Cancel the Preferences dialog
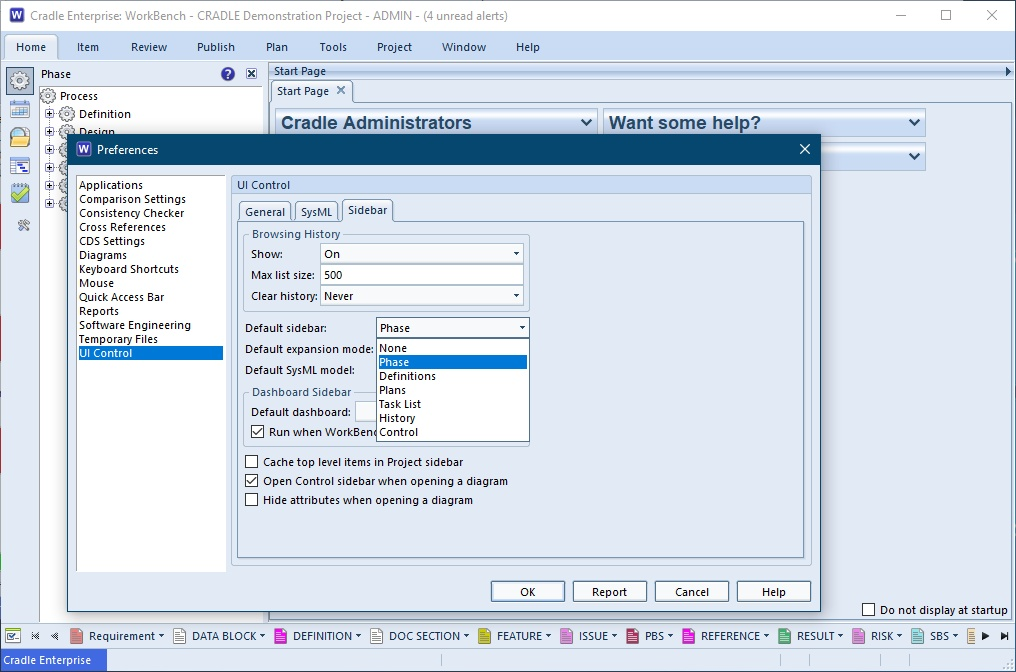The height and width of the screenshot is (672, 1016). 691,592
